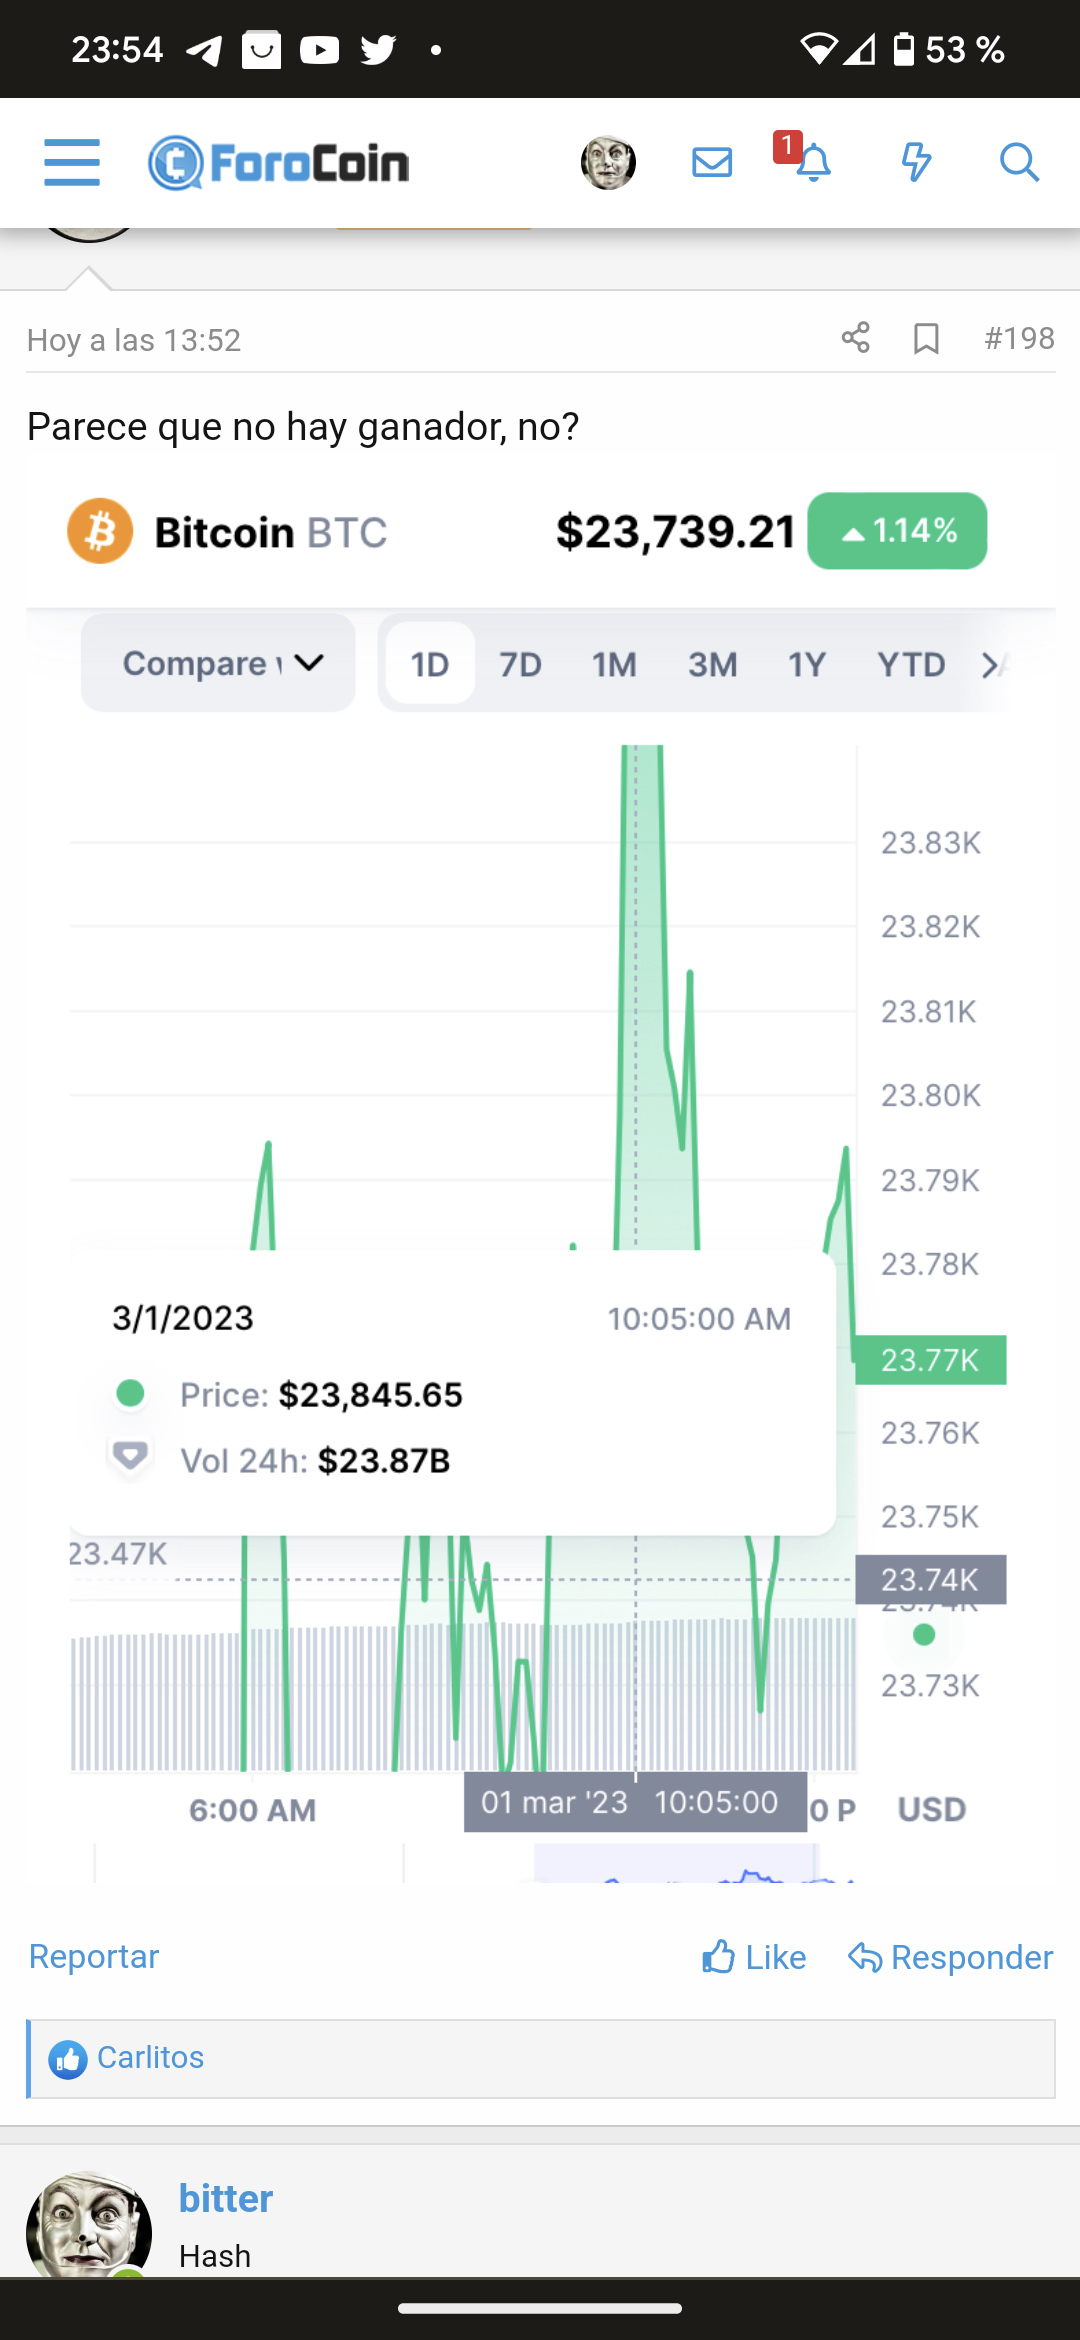Choose the YTD chart range
Viewport: 1080px width, 2340px height.
click(x=910, y=664)
